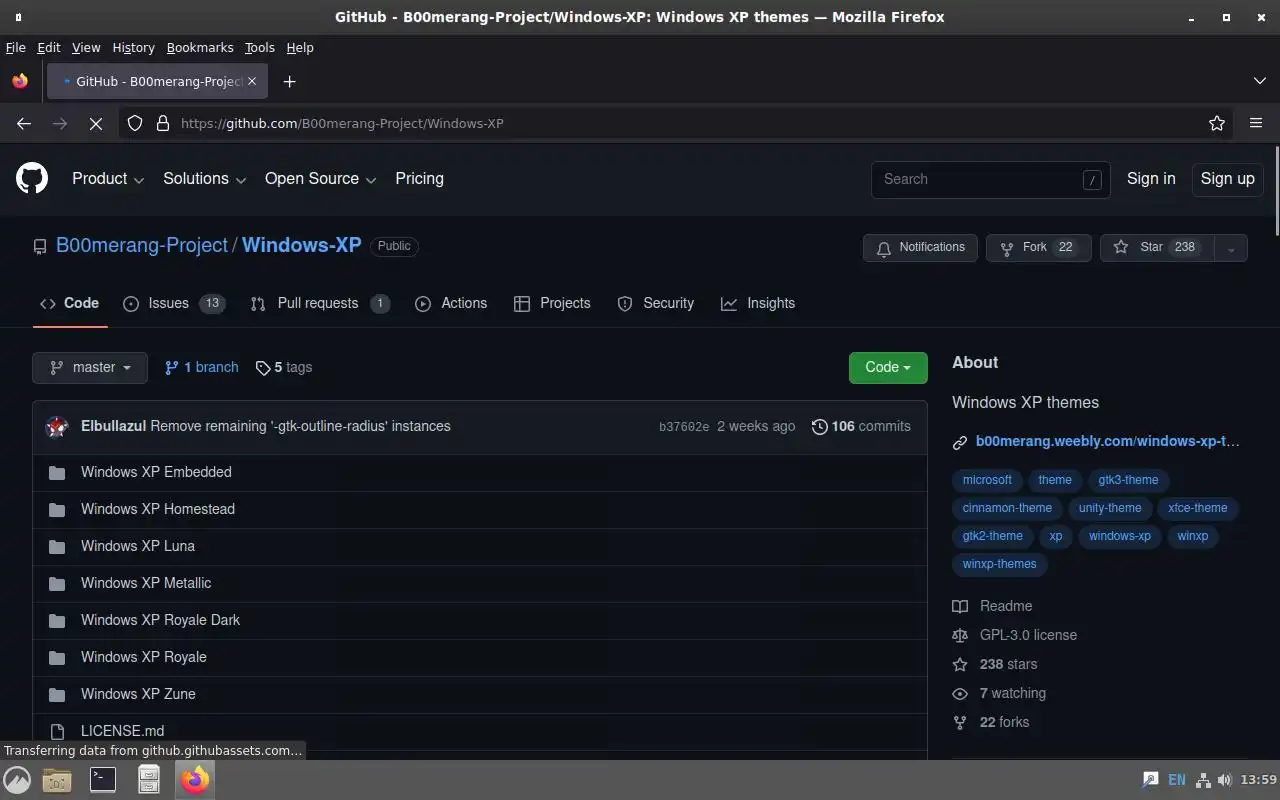Screen dimensions: 1280x800
Task: Close the GitHub browser tab
Action: pyautogui.click(x=252, y=81)
